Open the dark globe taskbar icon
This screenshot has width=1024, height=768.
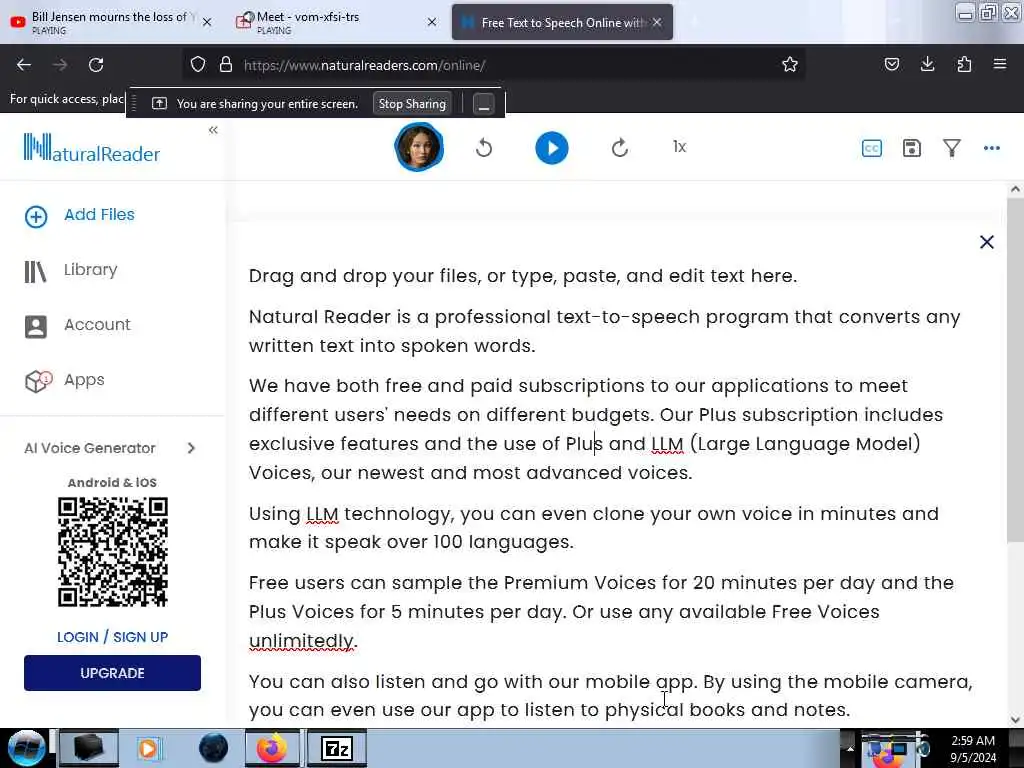click(214, 748)
